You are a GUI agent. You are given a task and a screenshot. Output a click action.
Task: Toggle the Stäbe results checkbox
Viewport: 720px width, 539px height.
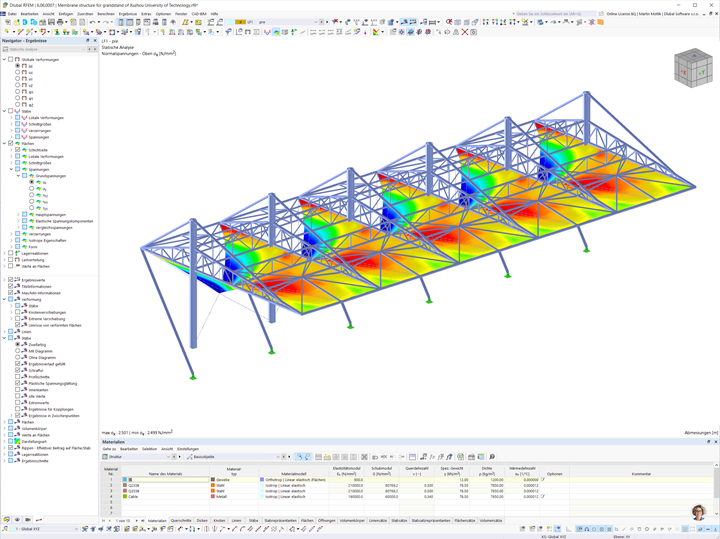click(11, 111)
